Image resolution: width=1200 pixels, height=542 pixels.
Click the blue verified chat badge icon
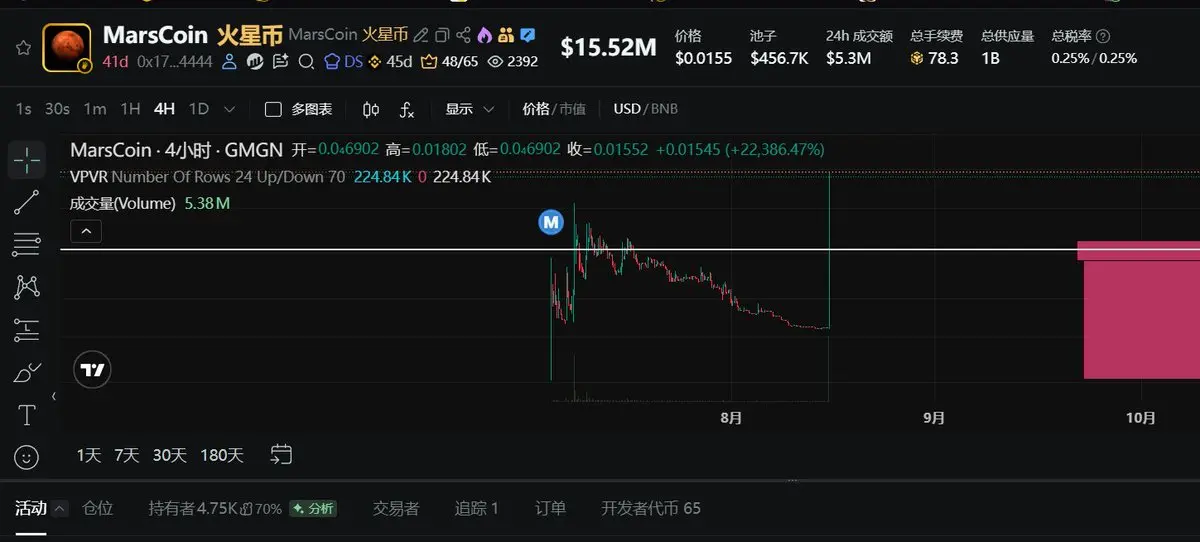click(527, 35)
